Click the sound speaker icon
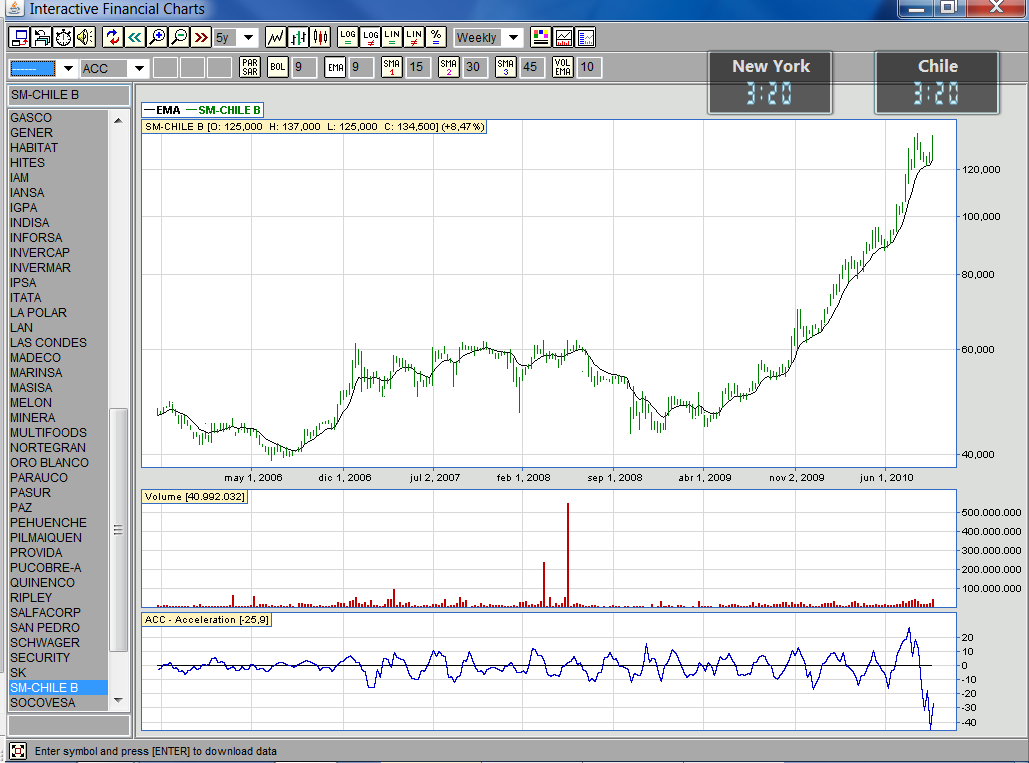 pyautogui.click(x=85, y=37)
